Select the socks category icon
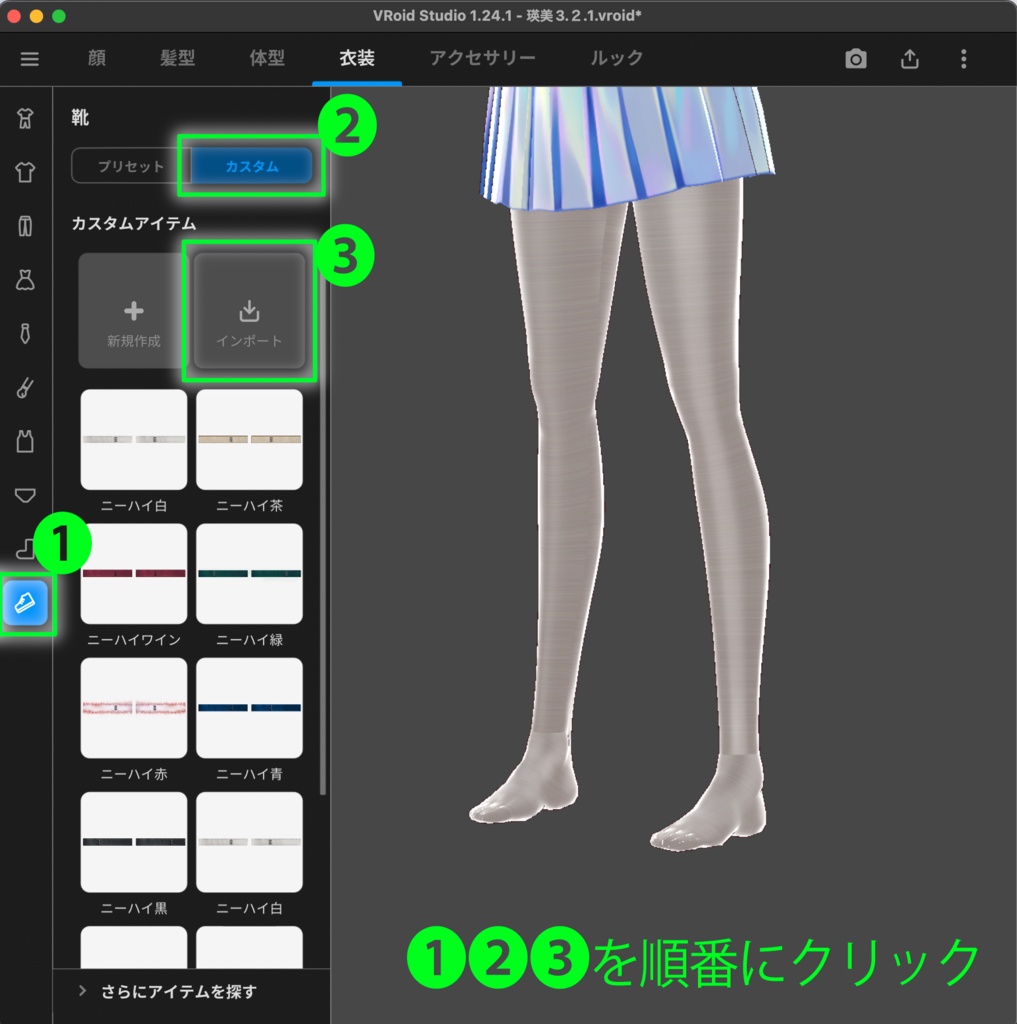Screen dimensions: 1017x1024 point(25,549)
